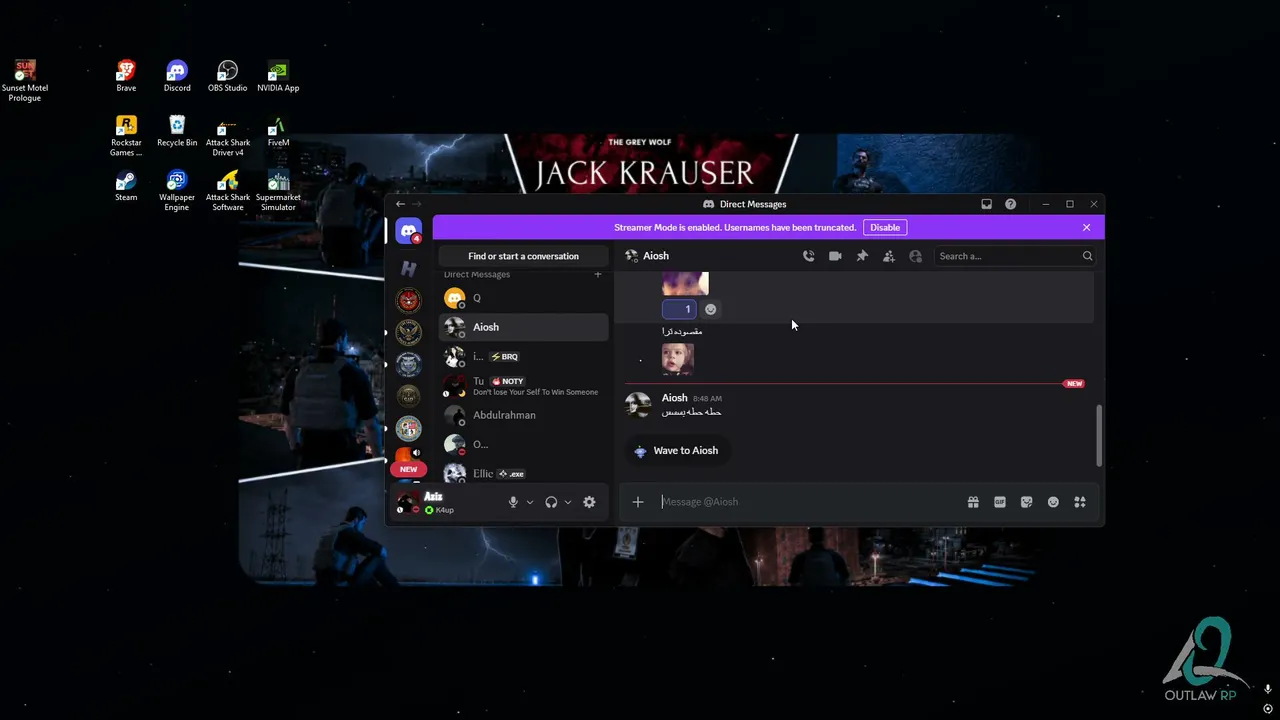Open the sticker picker
Viewport: 1280px width, 720px height.
[1026, 502]
